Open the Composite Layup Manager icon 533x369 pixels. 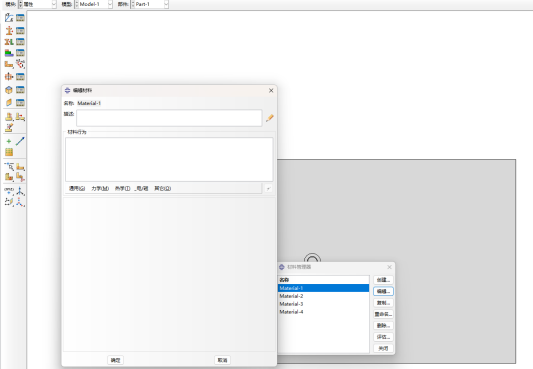coord(20,53)
